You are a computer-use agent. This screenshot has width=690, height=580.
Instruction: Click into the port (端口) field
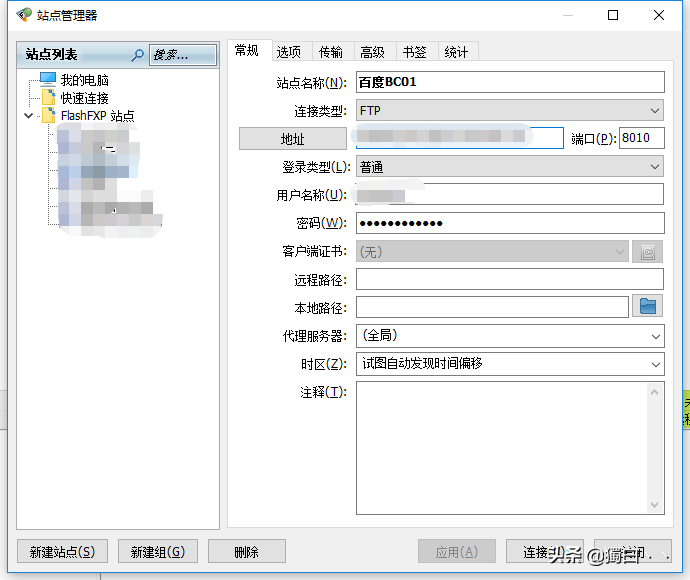coord(641,138)
